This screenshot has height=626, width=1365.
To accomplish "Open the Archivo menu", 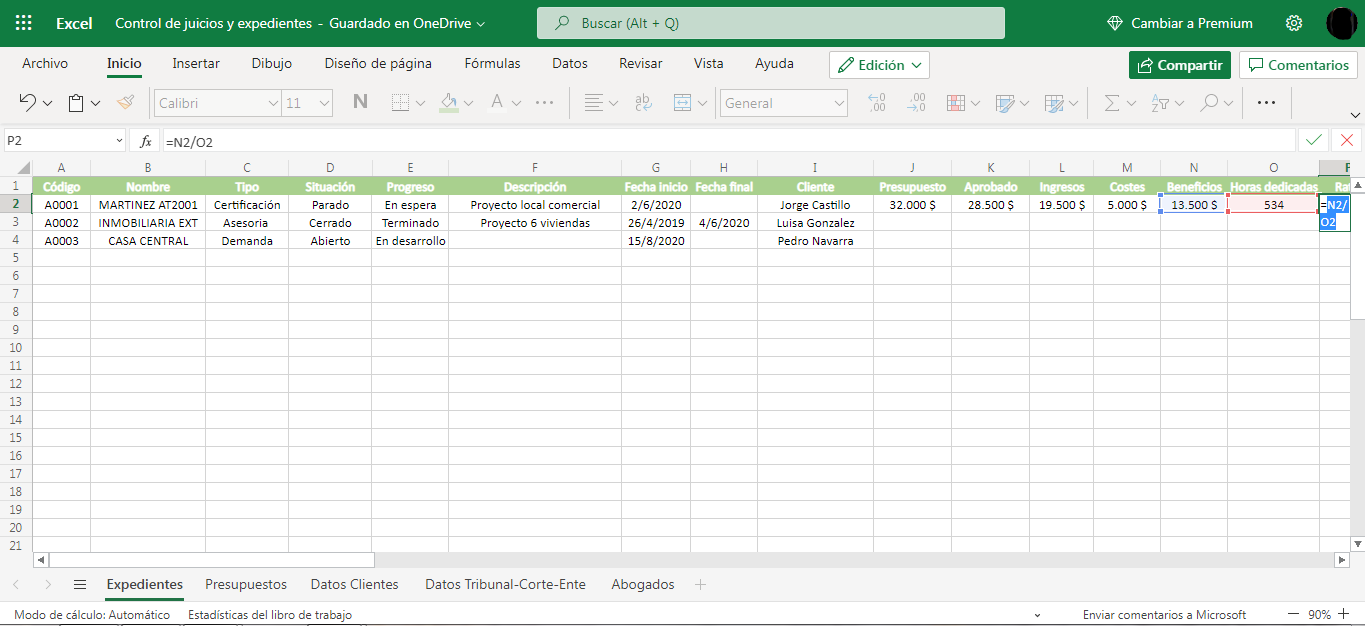I will tap(45, 63).
